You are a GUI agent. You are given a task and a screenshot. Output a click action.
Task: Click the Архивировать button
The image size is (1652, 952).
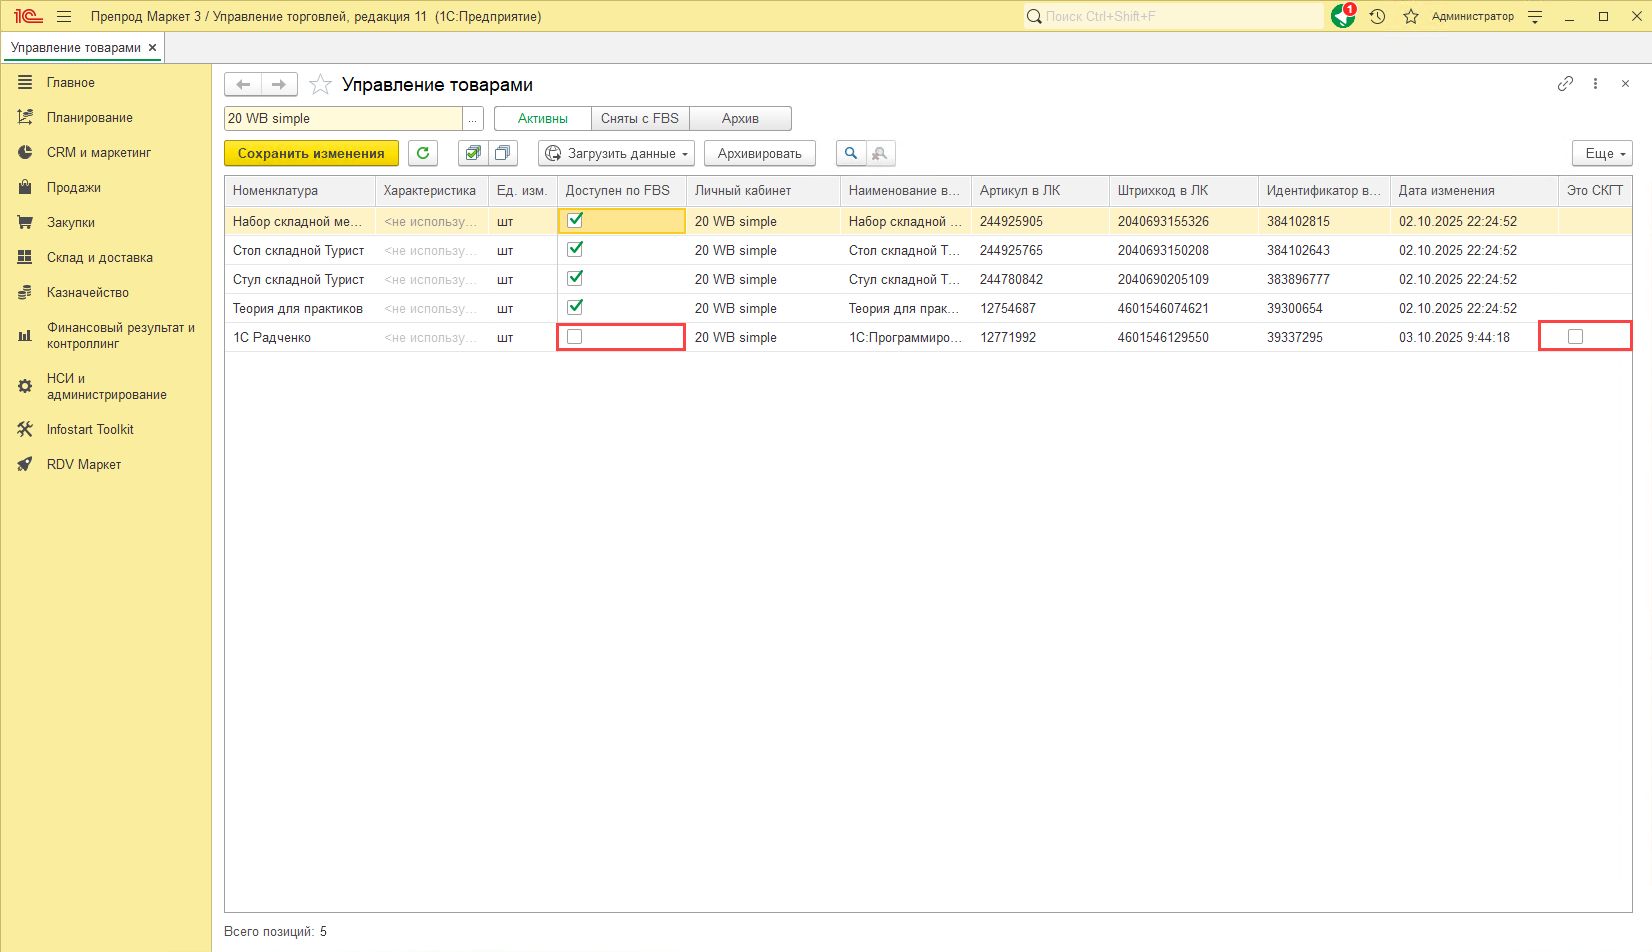point(759,153)
